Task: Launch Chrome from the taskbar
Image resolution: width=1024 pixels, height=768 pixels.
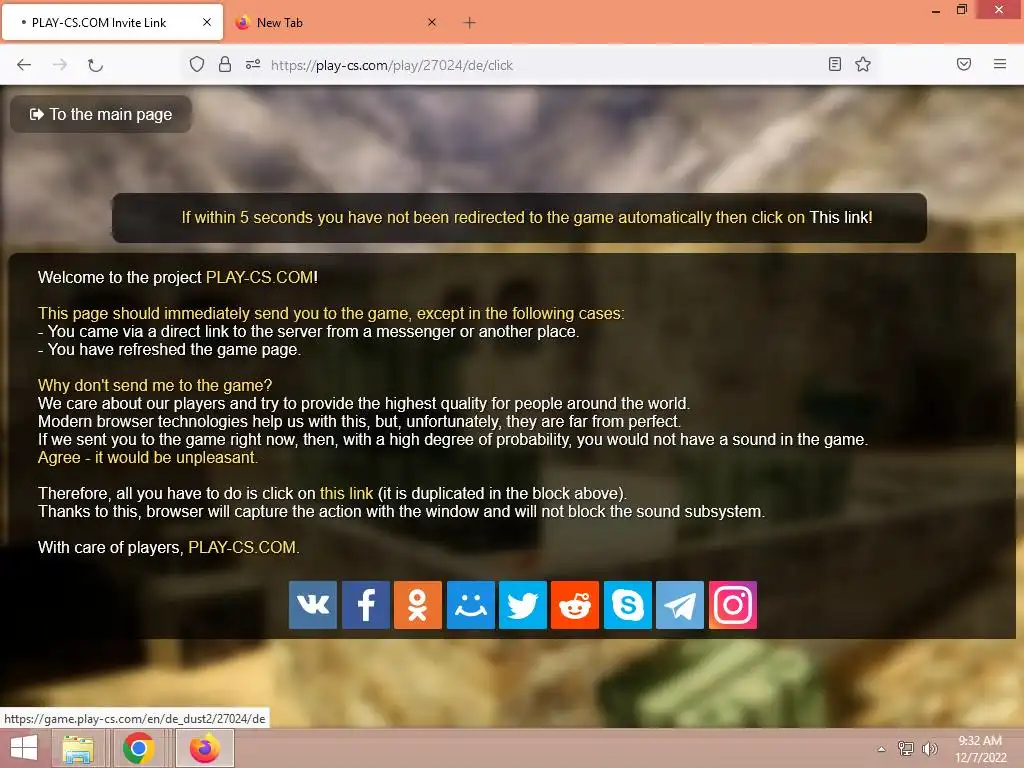Action: point(138,748)
